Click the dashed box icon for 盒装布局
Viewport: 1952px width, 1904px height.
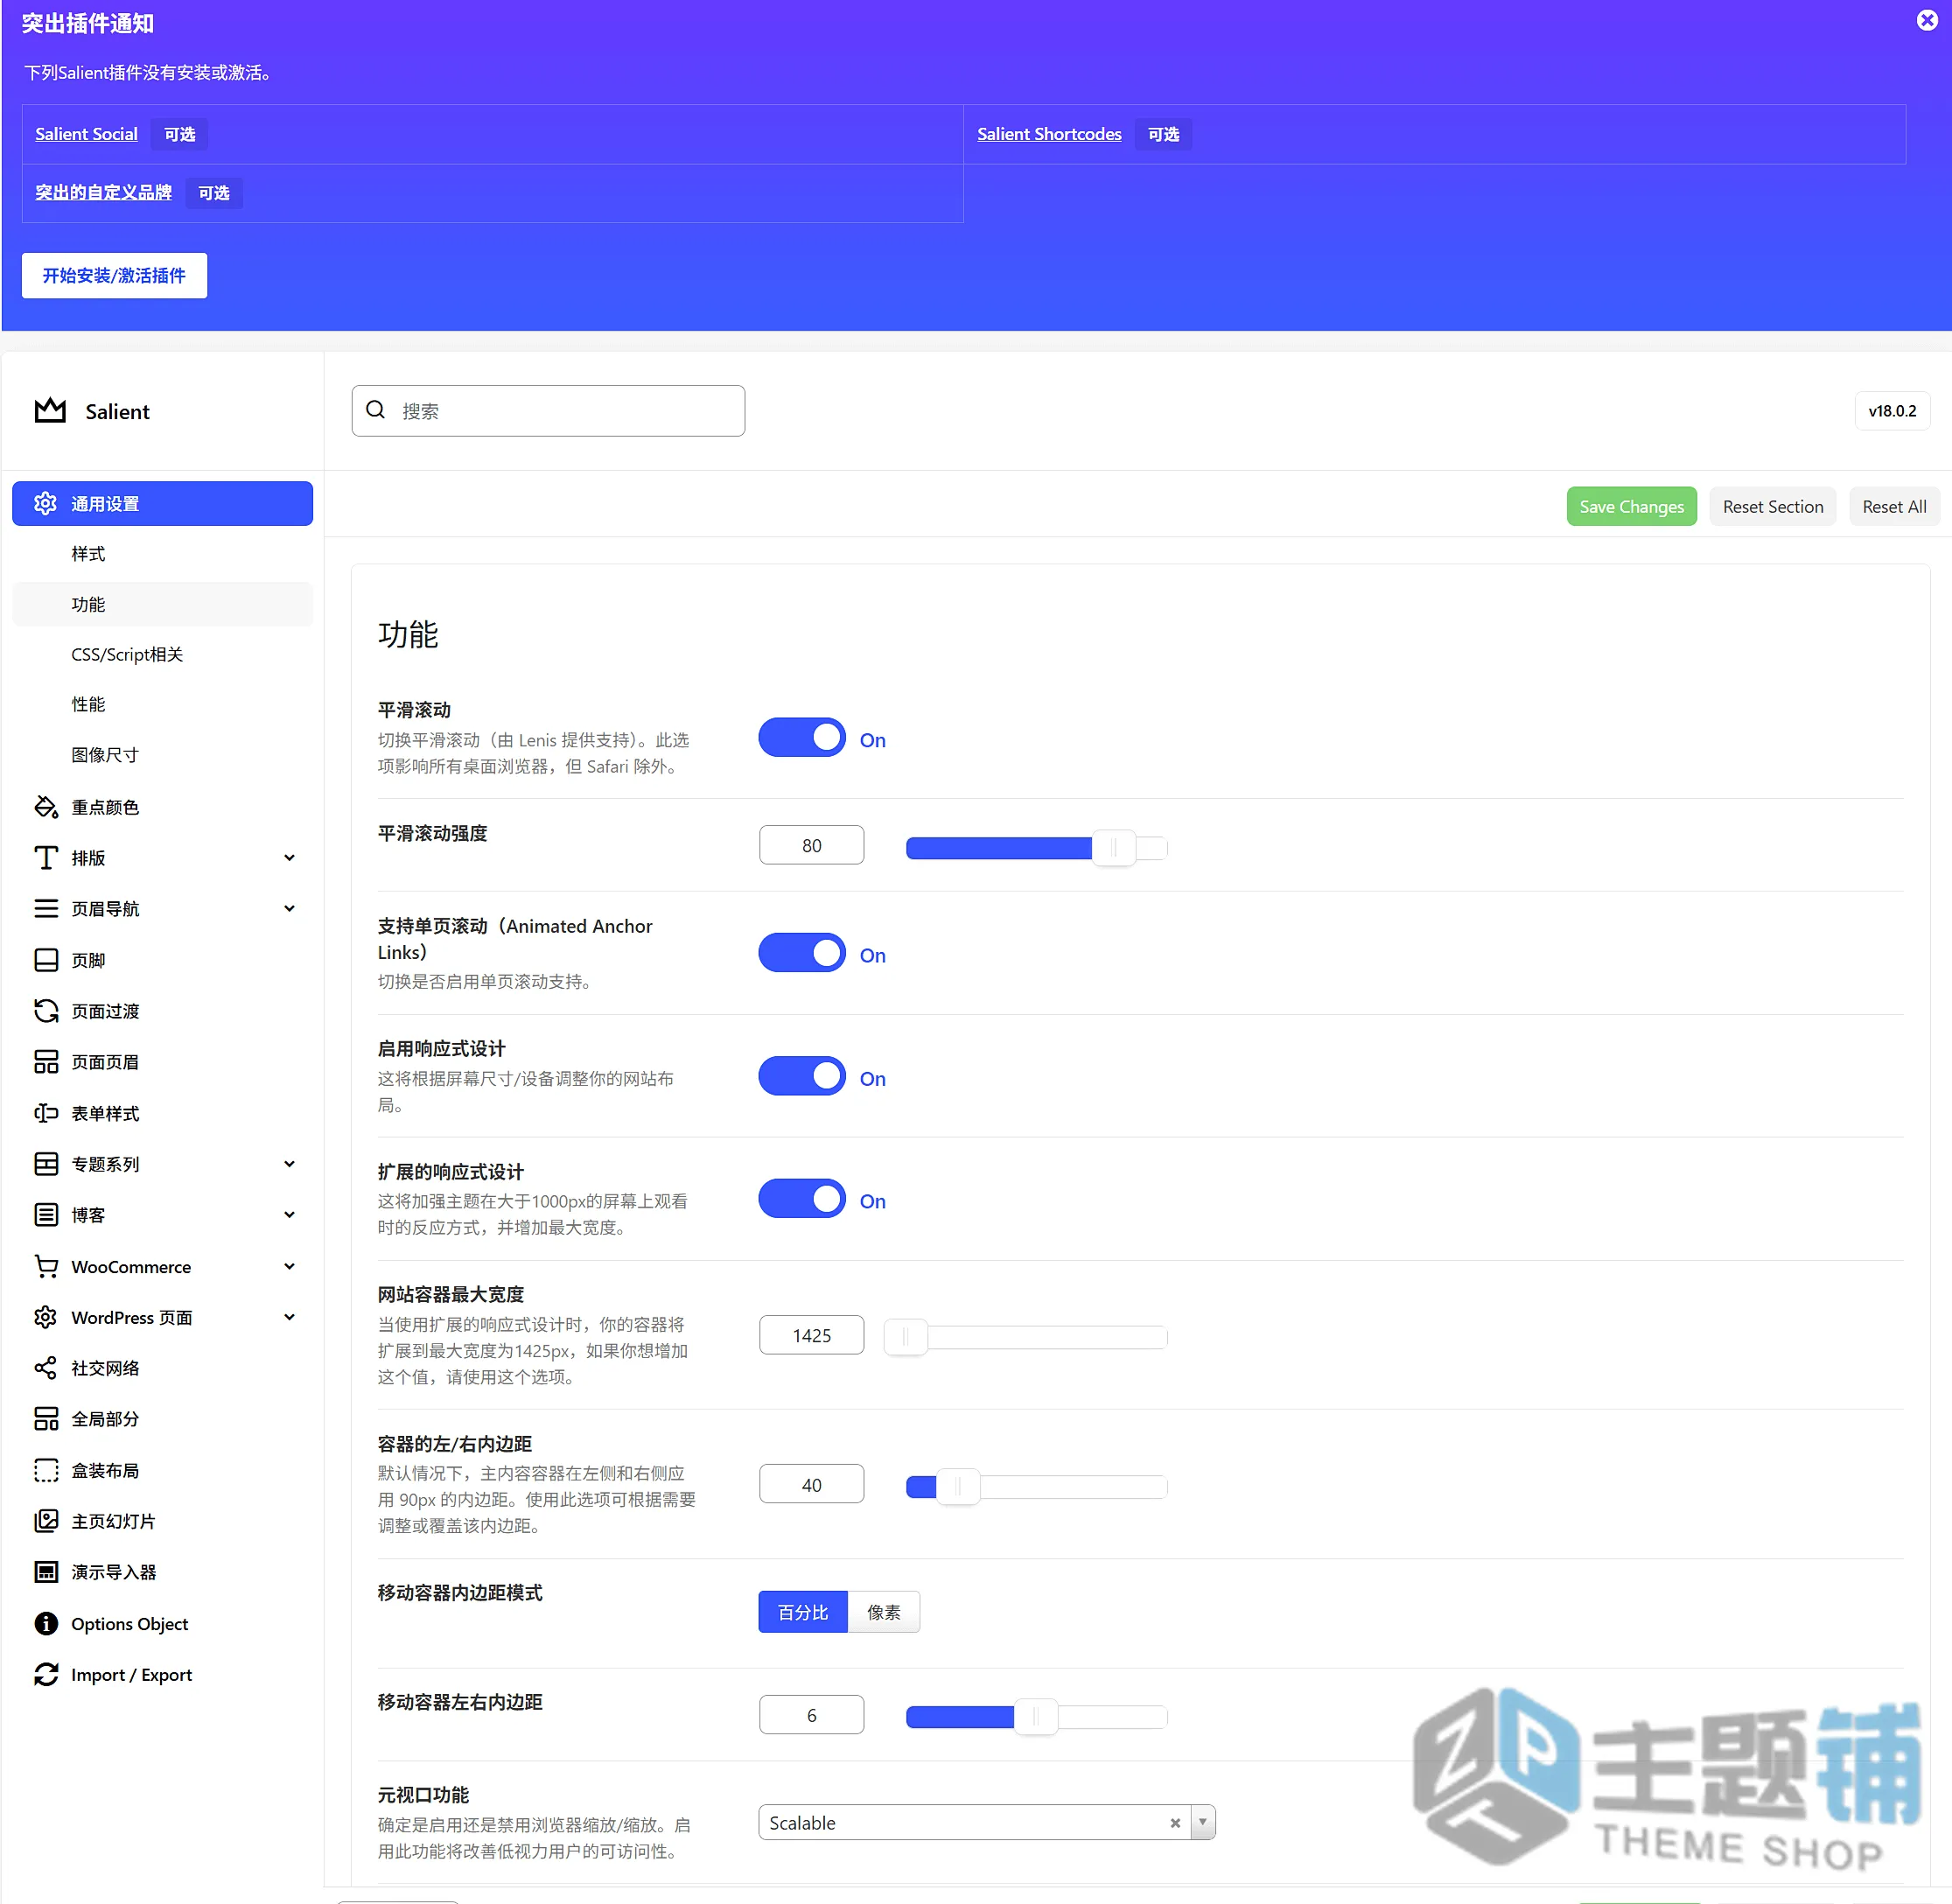coord(46,1470)
